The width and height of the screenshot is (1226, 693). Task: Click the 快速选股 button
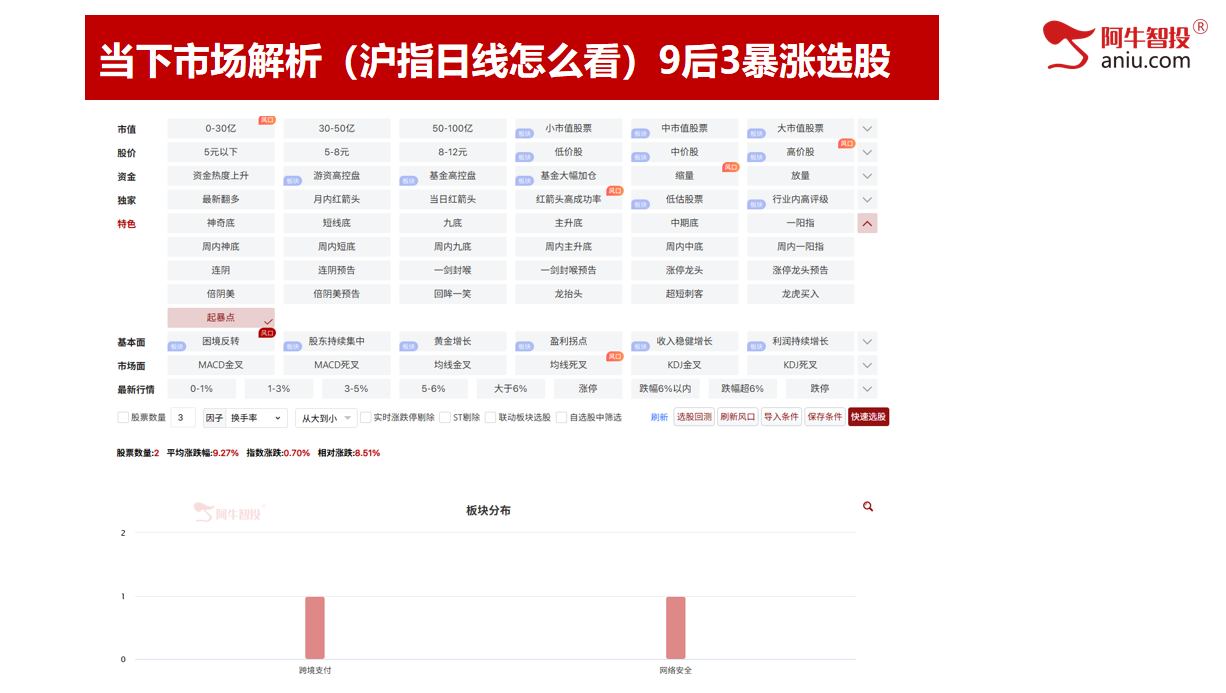click(868, 417)
